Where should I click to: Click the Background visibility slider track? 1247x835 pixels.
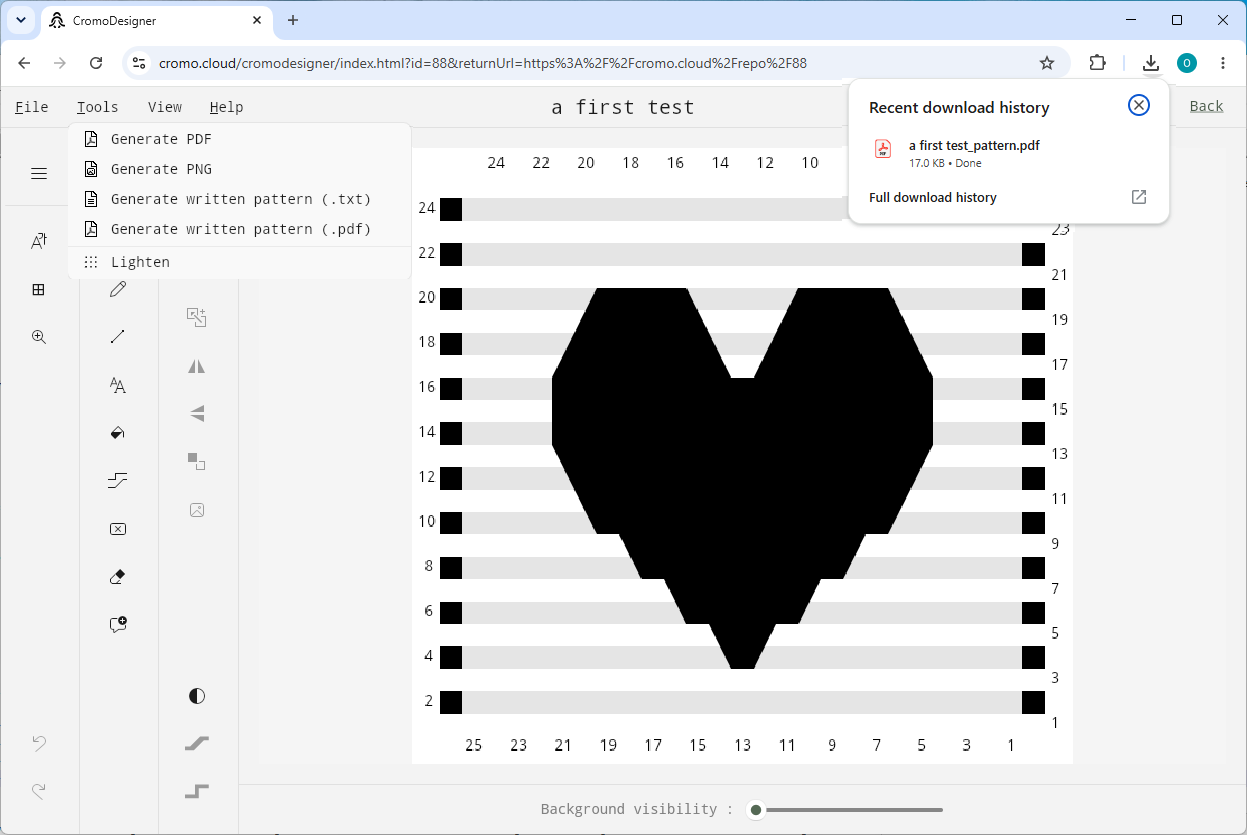pos(850,810)
